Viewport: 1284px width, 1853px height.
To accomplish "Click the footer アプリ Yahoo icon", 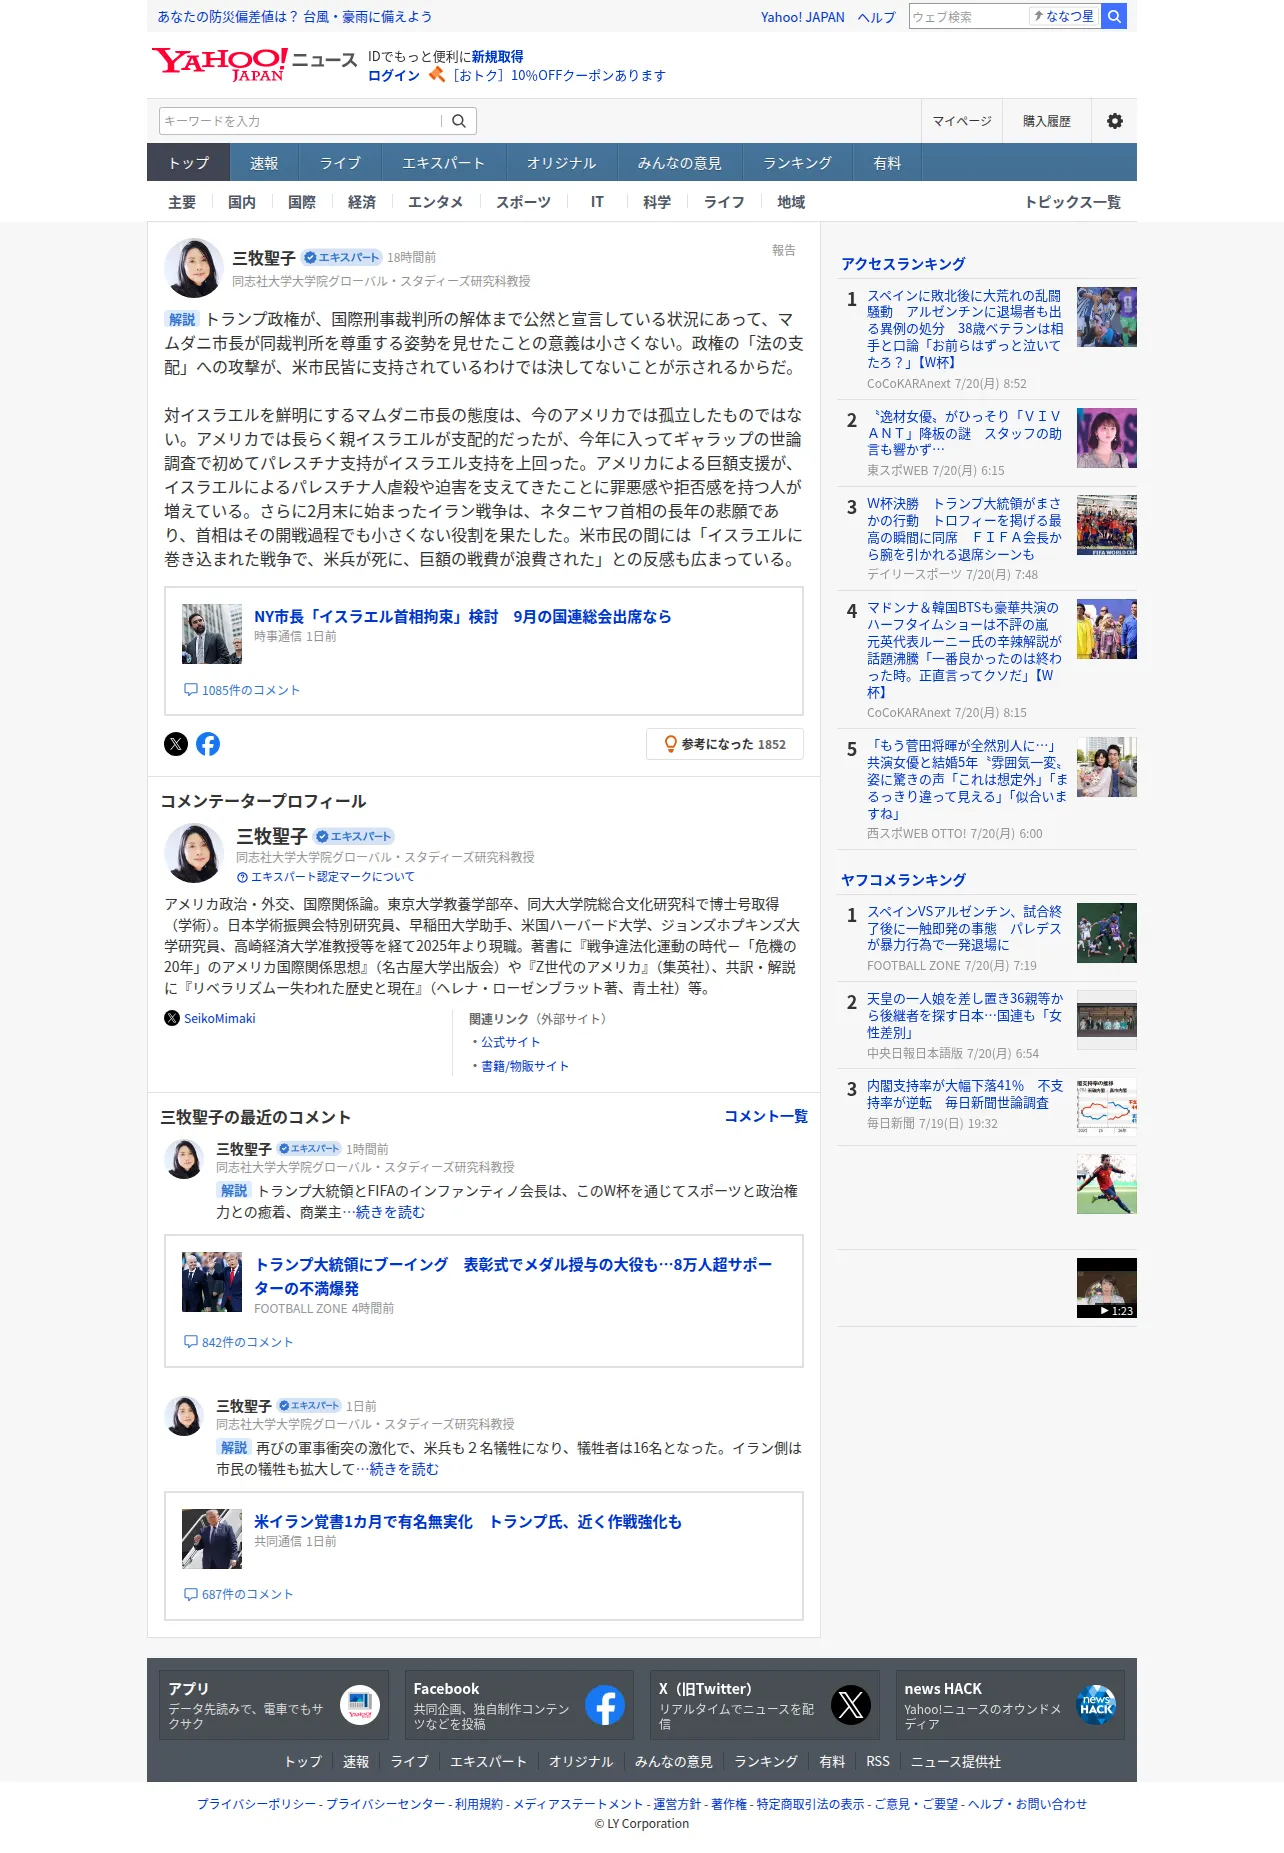I will [x=360, y=1705].
